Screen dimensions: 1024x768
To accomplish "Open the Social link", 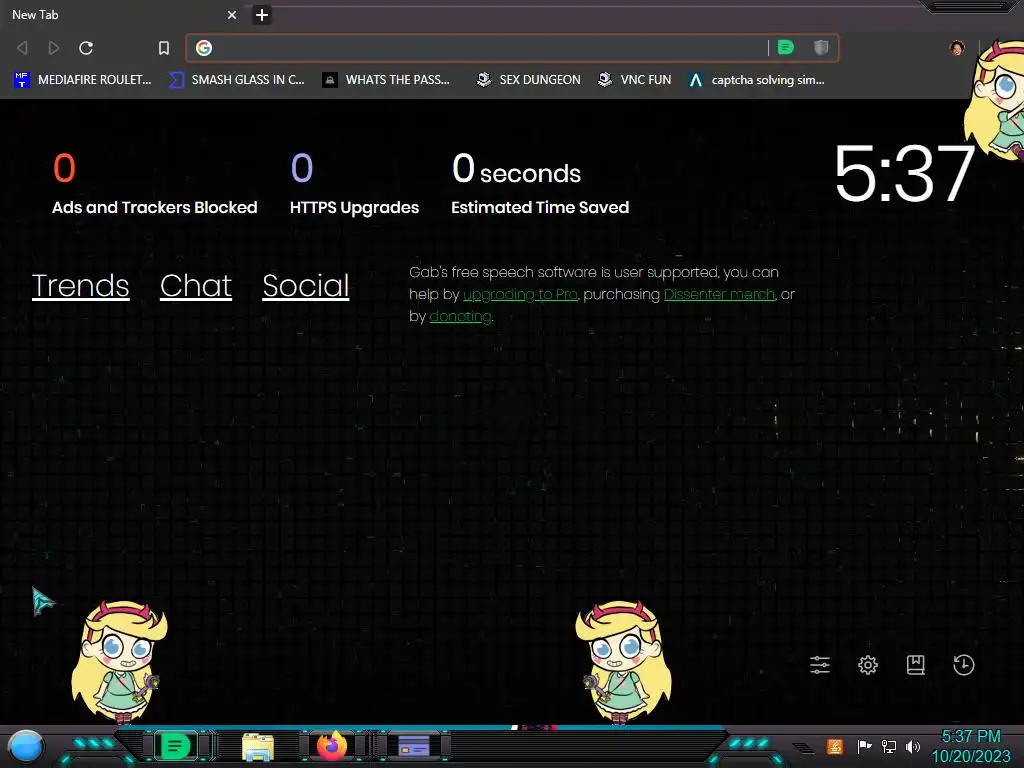I will click(306, 286).
